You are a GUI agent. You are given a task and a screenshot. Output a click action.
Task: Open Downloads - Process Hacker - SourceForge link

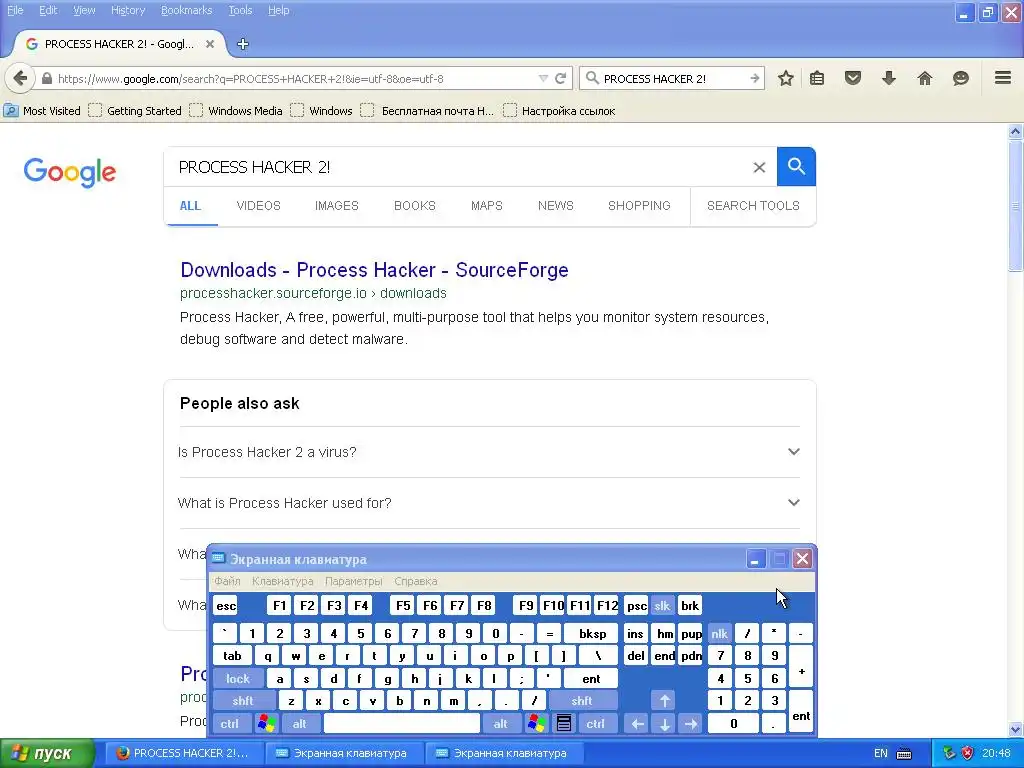(x=374, y=270)
